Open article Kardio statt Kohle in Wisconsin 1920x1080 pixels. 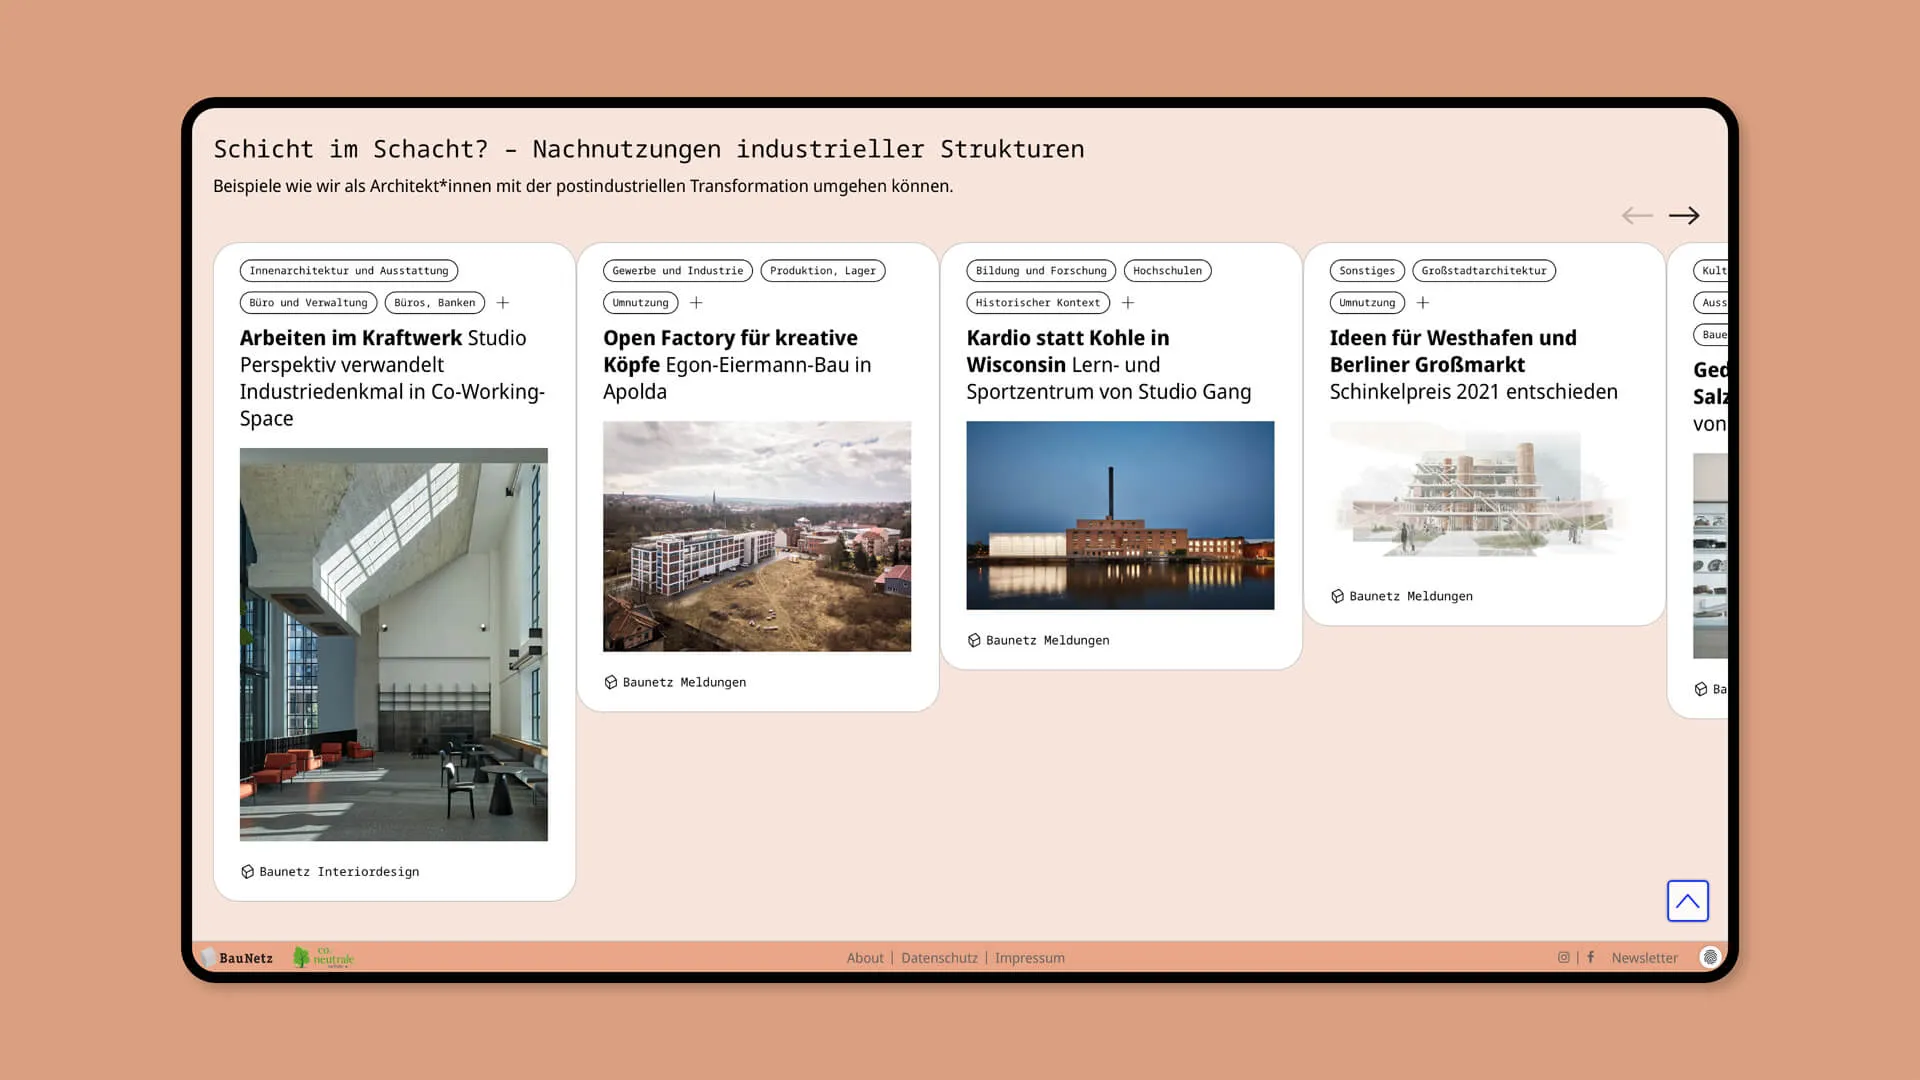[x=1109, y=365]
